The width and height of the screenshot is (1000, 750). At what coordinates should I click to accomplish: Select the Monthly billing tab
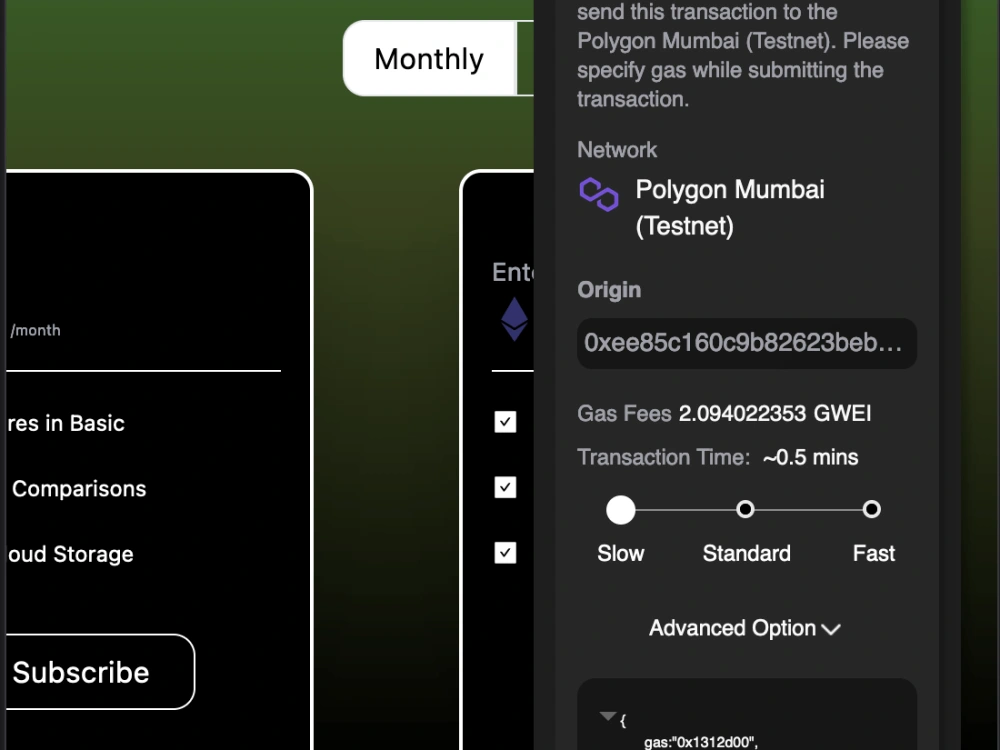click(x=428, y=59)
